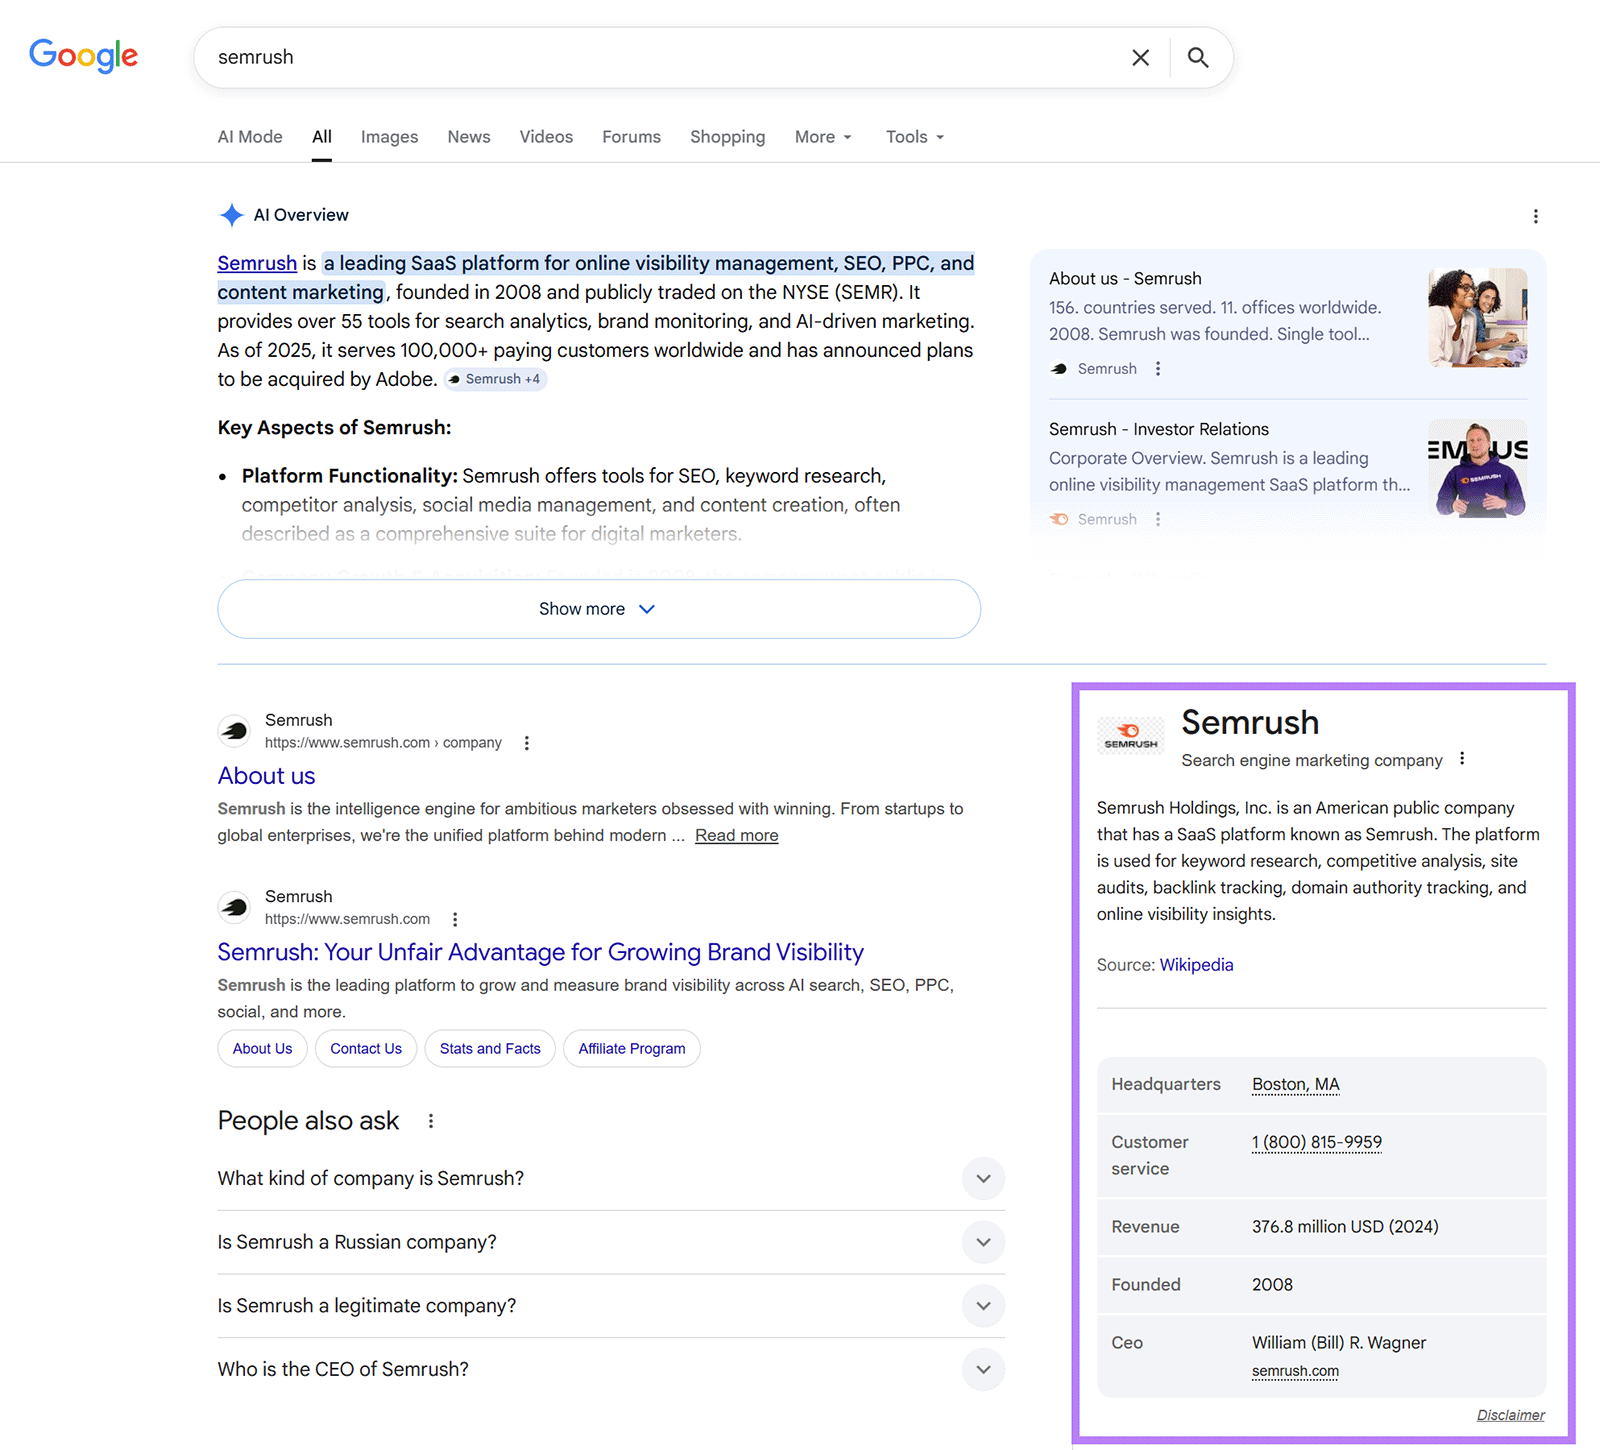Open the Wikipedia source link in the knowledge panel
Viewport: 1600px width, 1450px height.
(x=1196, y=964)
